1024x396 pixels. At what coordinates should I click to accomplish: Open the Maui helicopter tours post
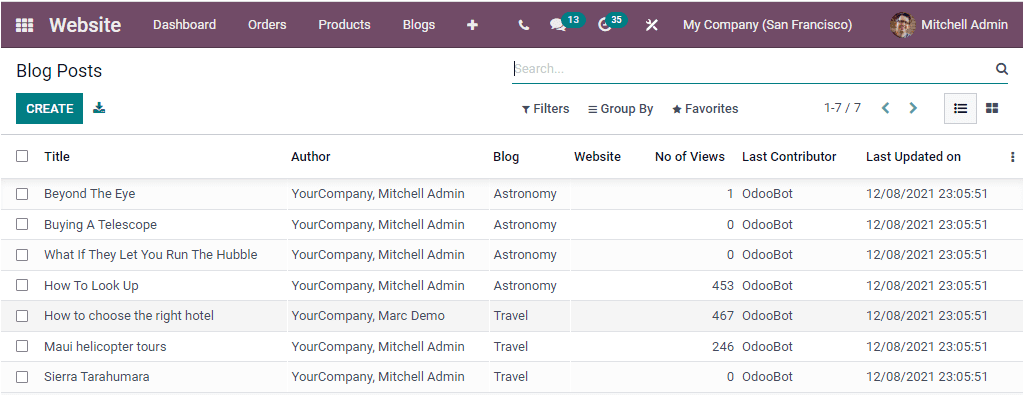coord(105,346)
